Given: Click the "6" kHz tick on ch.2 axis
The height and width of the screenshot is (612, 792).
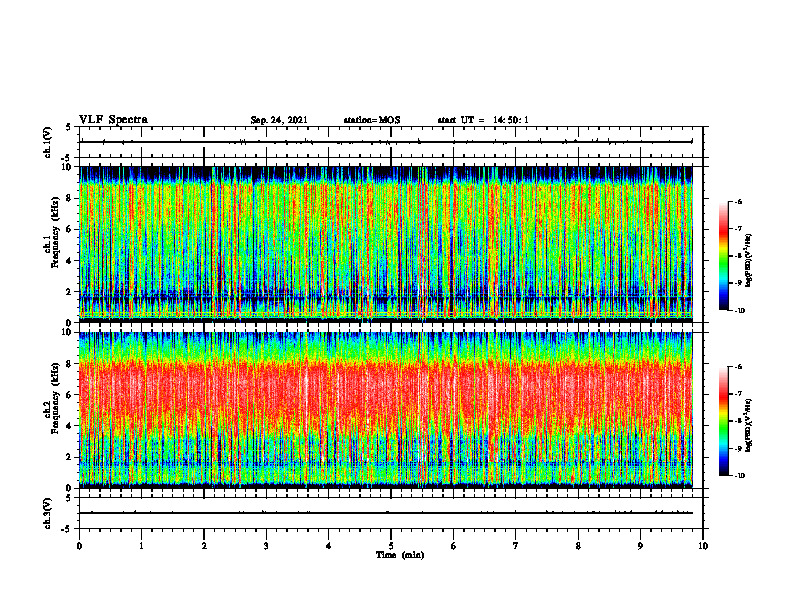Looking at the screenshot, I should pyautogui.click(x=69, y=395).
